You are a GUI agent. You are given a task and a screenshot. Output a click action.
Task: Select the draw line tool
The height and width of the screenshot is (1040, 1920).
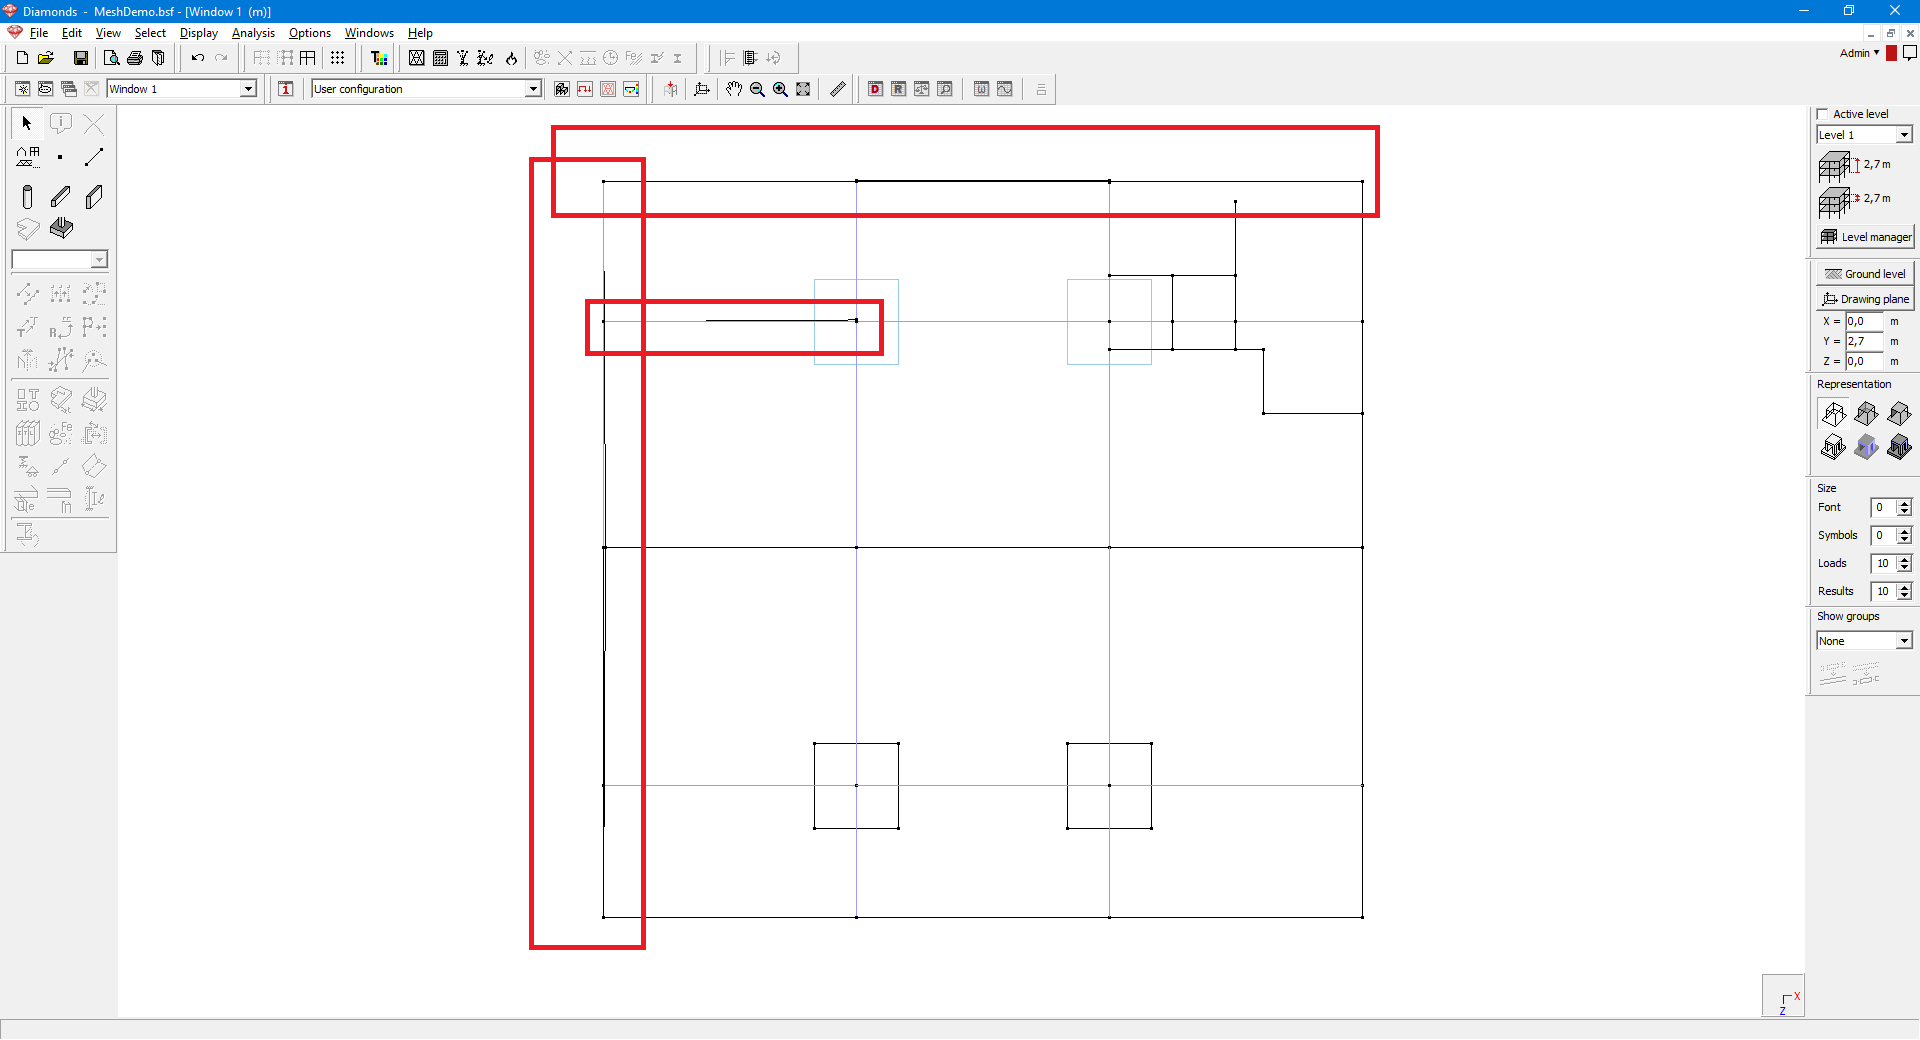point(94,157)
